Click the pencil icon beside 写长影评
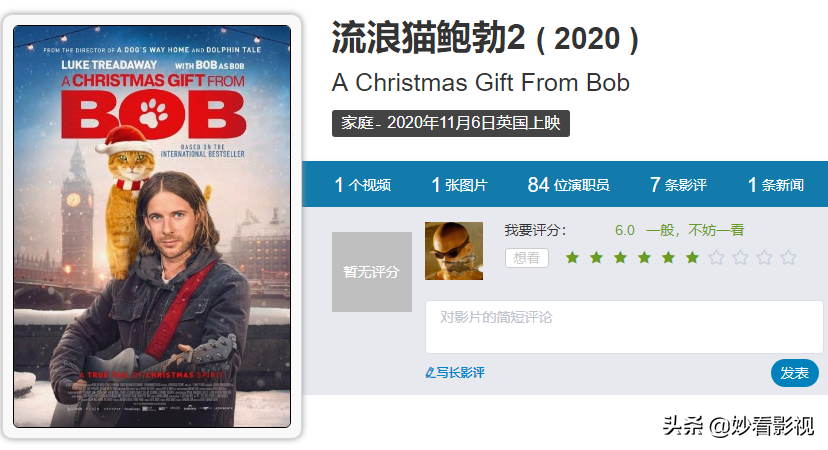Screen dimensions: 828x450 pos(430,373)
